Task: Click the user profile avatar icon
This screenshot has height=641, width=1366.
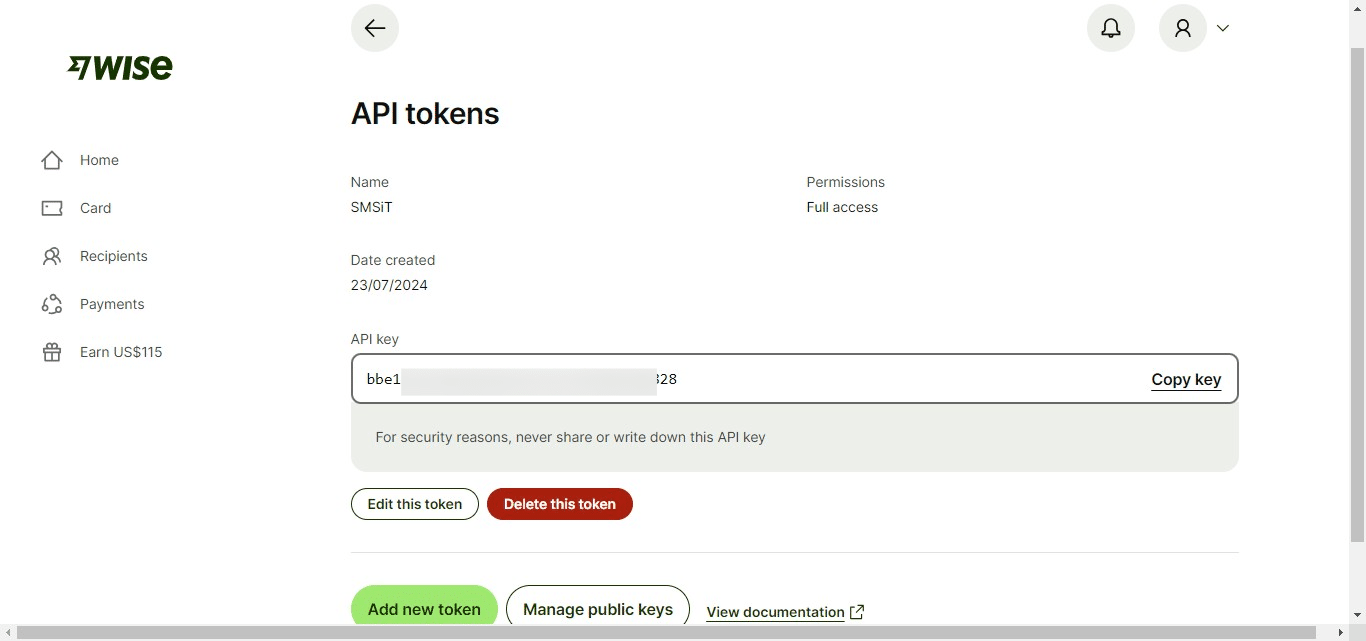Action: [1182, 28]
